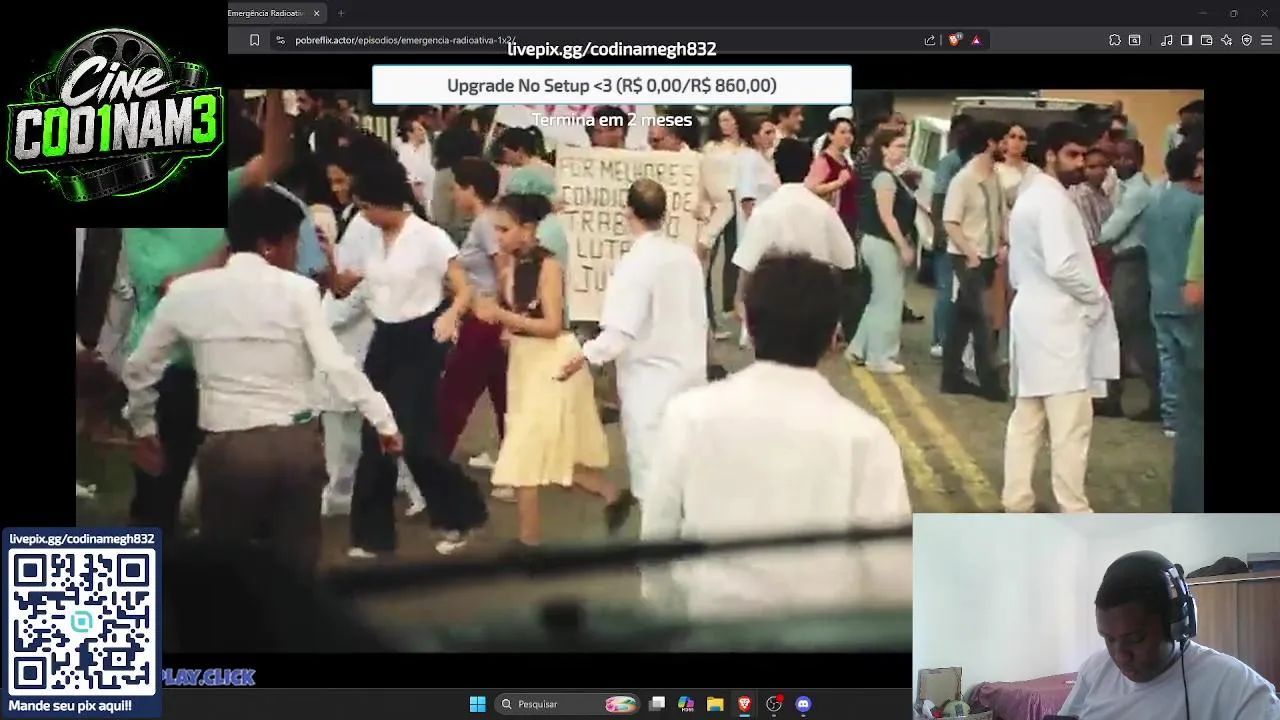1280x720 pixels.
Task: Click the Brave browser taskbar icon
Action: pyautogui.click(x=744, y=704)
